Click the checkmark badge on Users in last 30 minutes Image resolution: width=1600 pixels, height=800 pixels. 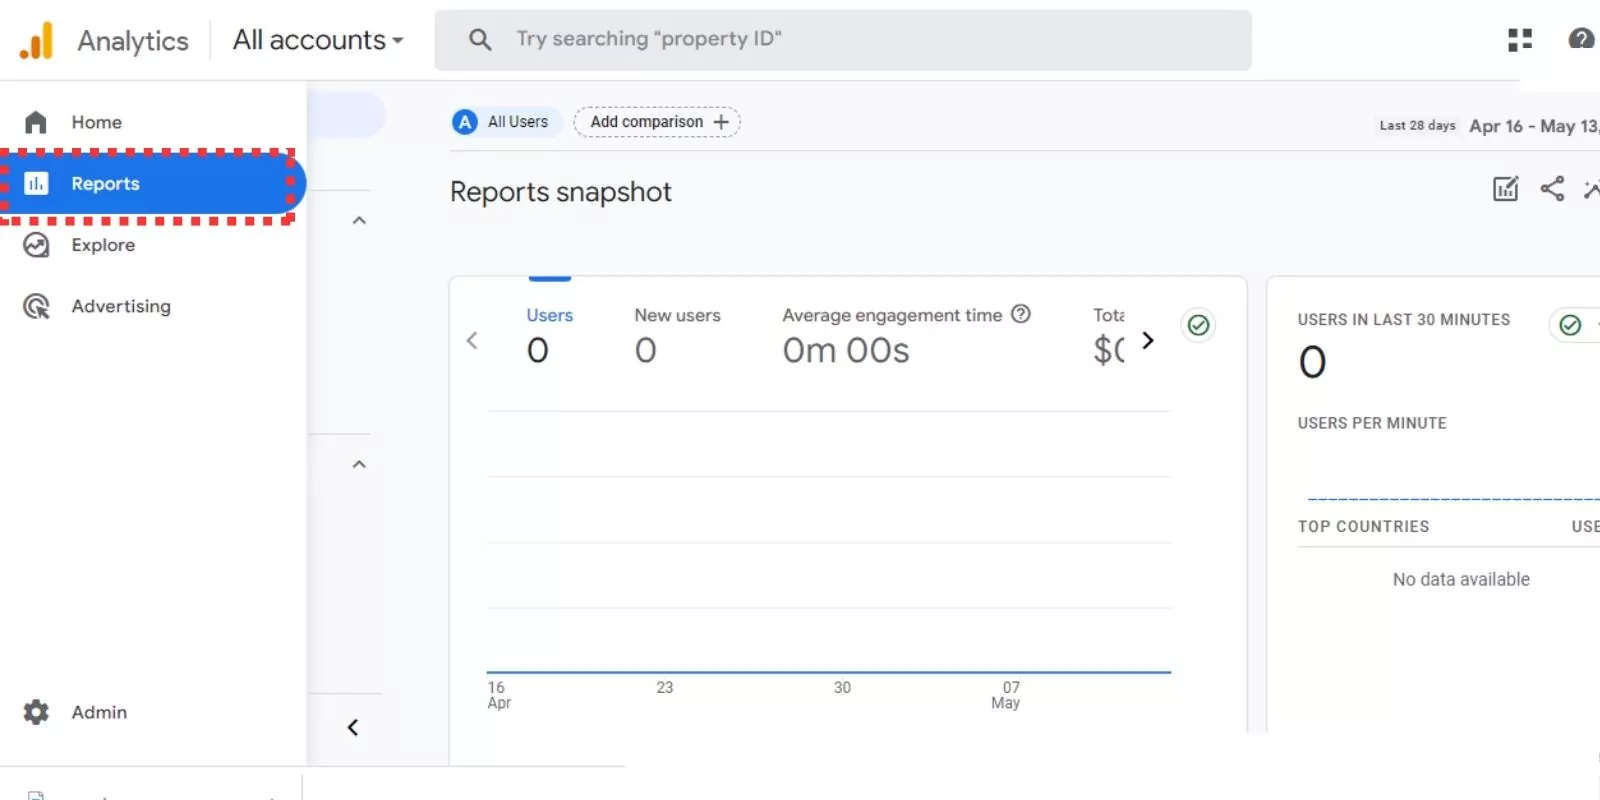click(x=1570, y=325)
